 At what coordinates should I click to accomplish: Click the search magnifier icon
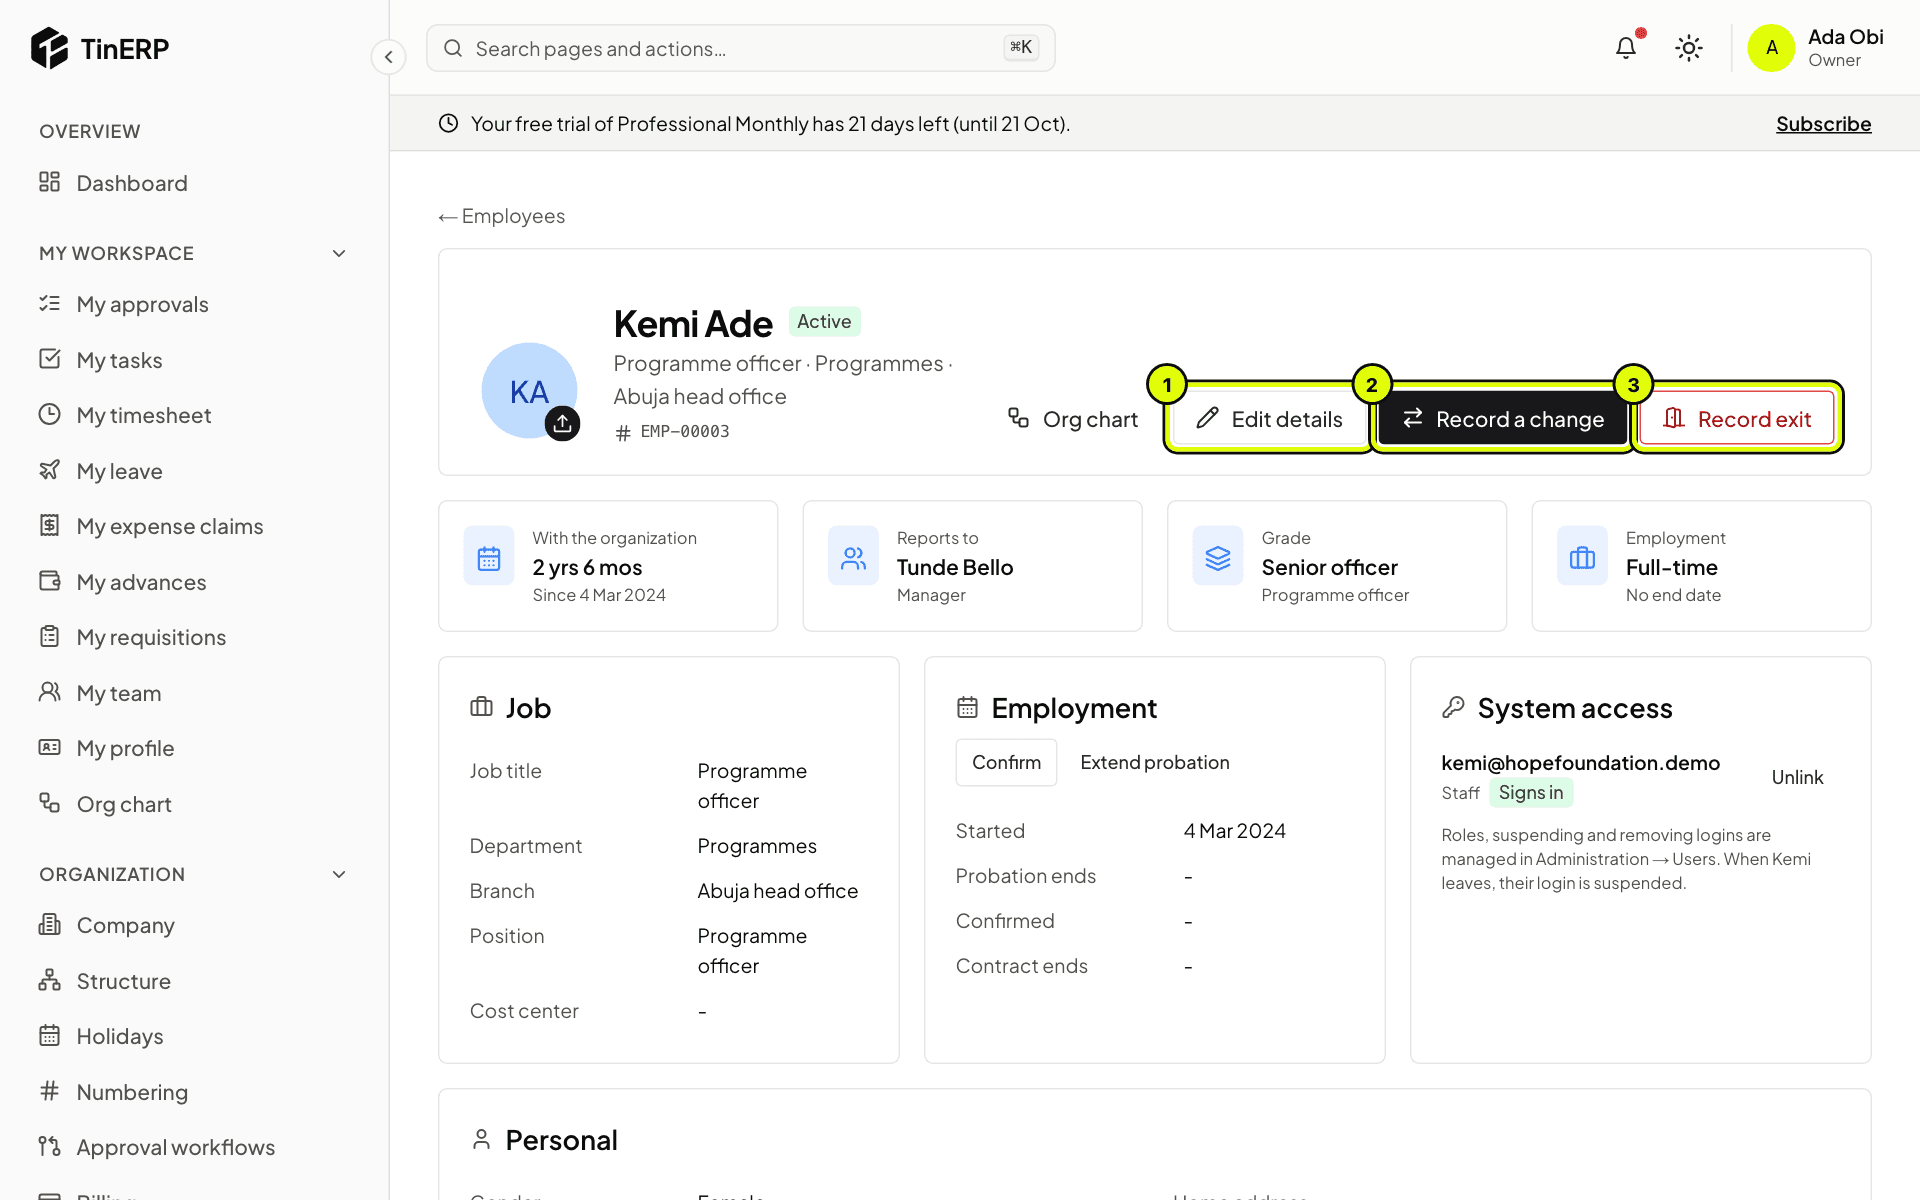click(x=453, y=48)
